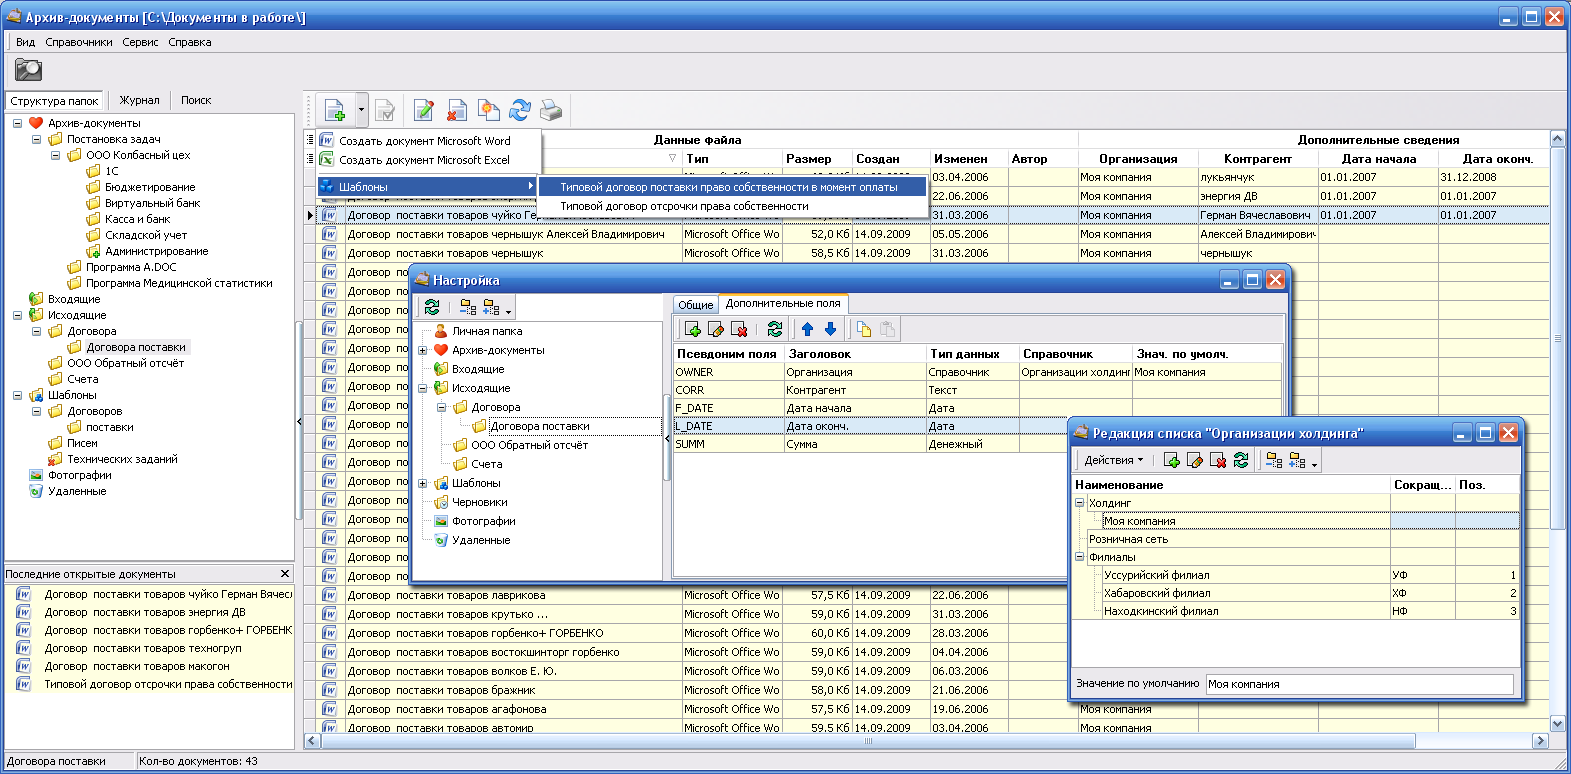Image resolution: width=1571 pixels, height=774 pixels.
Task: Click edit field icon in Дополнительные поля toolbar
Action: [x=716, y=329]
